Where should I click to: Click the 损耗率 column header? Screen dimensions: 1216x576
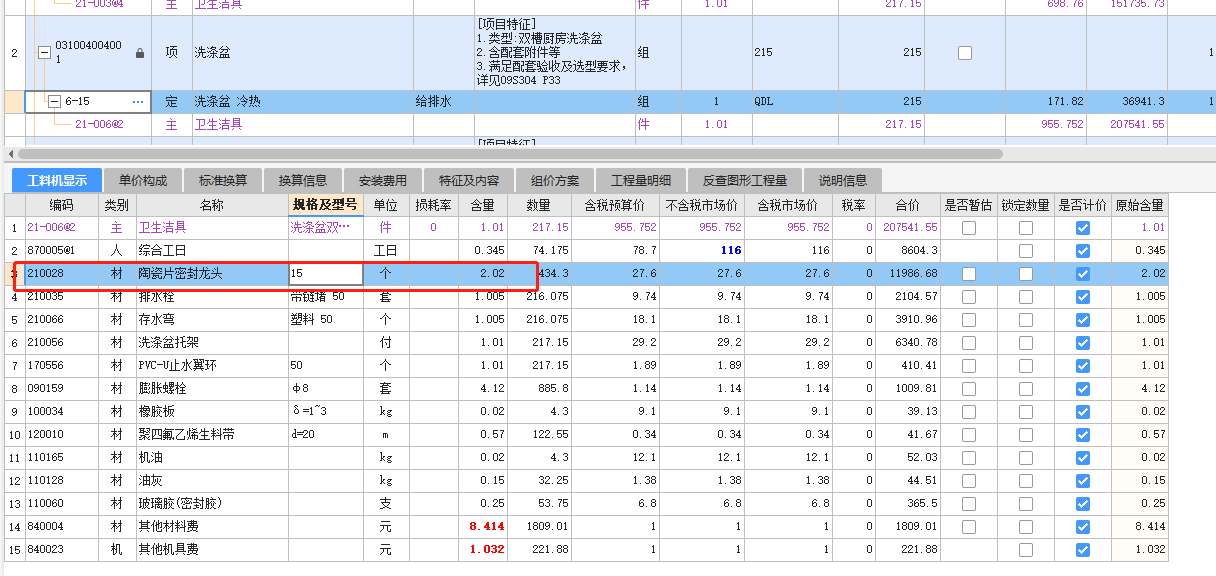pyautogui.click(x=433, y=205)
